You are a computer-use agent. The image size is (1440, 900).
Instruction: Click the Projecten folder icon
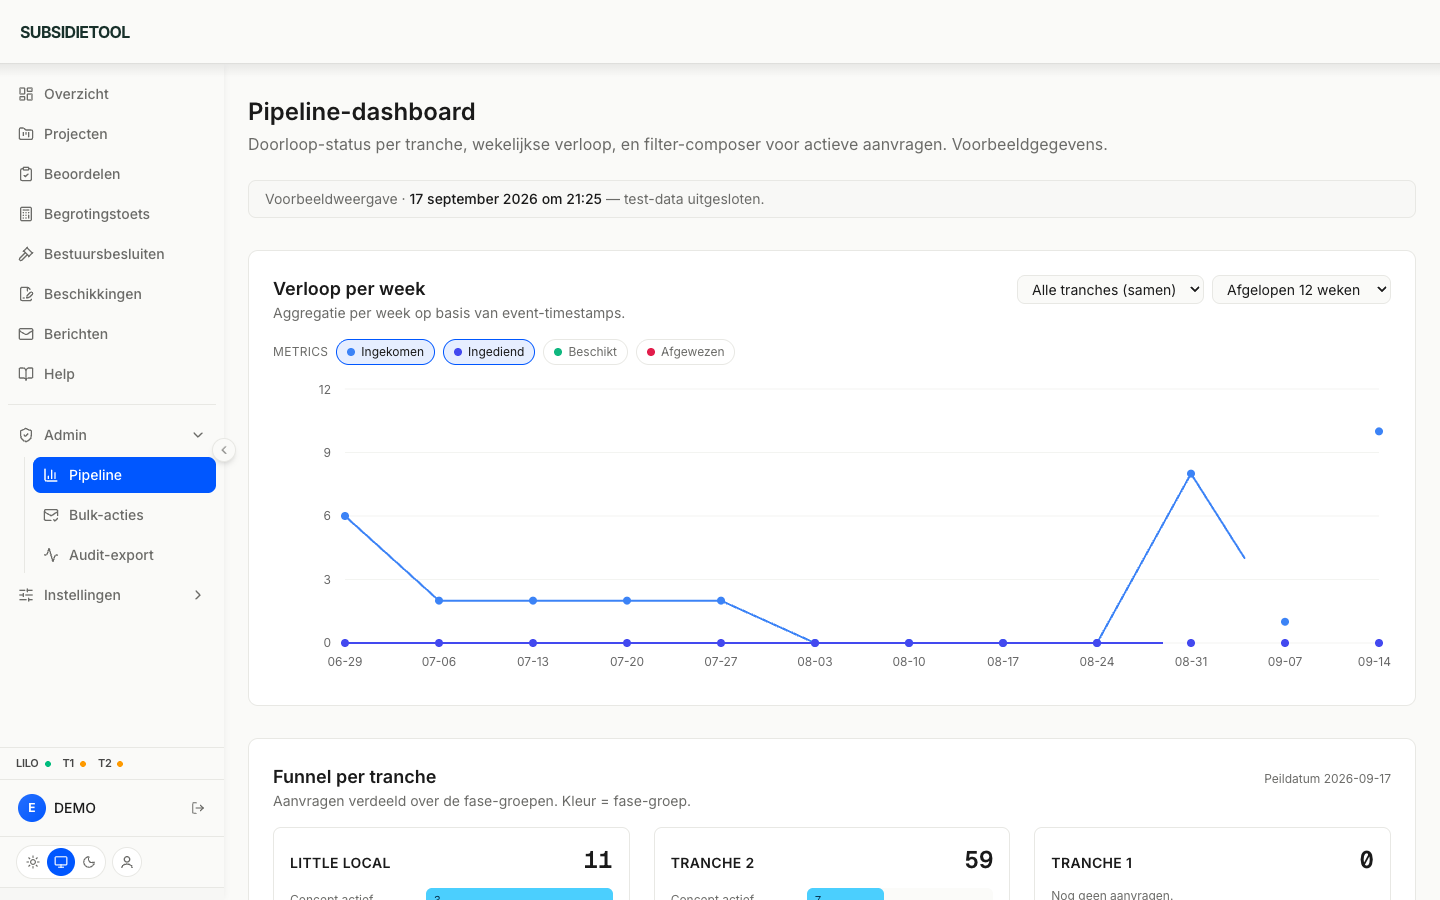click(x=26, y=134)
